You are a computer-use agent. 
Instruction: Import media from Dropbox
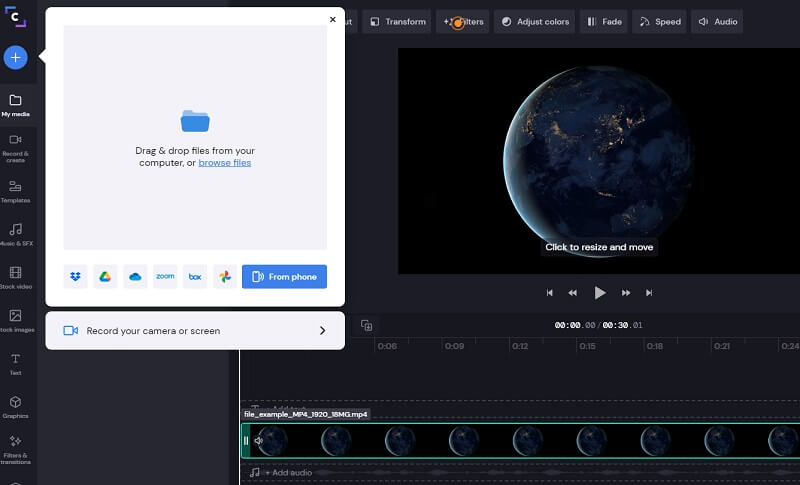76,276
